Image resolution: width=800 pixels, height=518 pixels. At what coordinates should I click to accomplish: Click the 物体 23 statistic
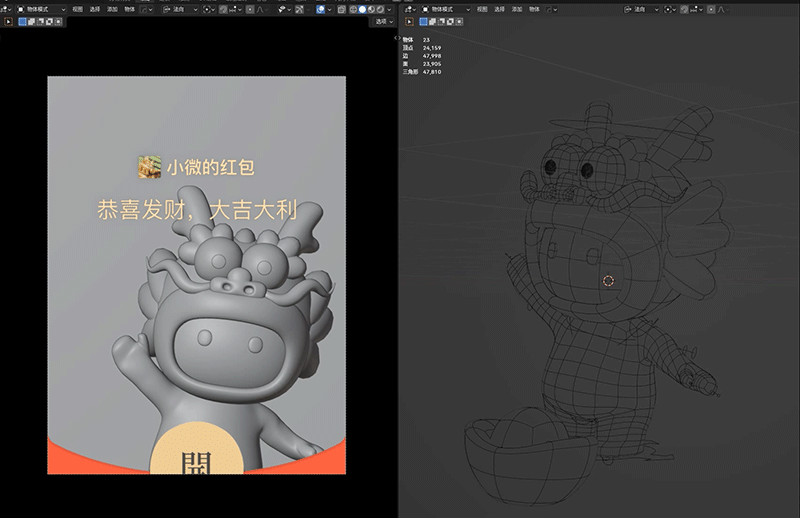416,40
